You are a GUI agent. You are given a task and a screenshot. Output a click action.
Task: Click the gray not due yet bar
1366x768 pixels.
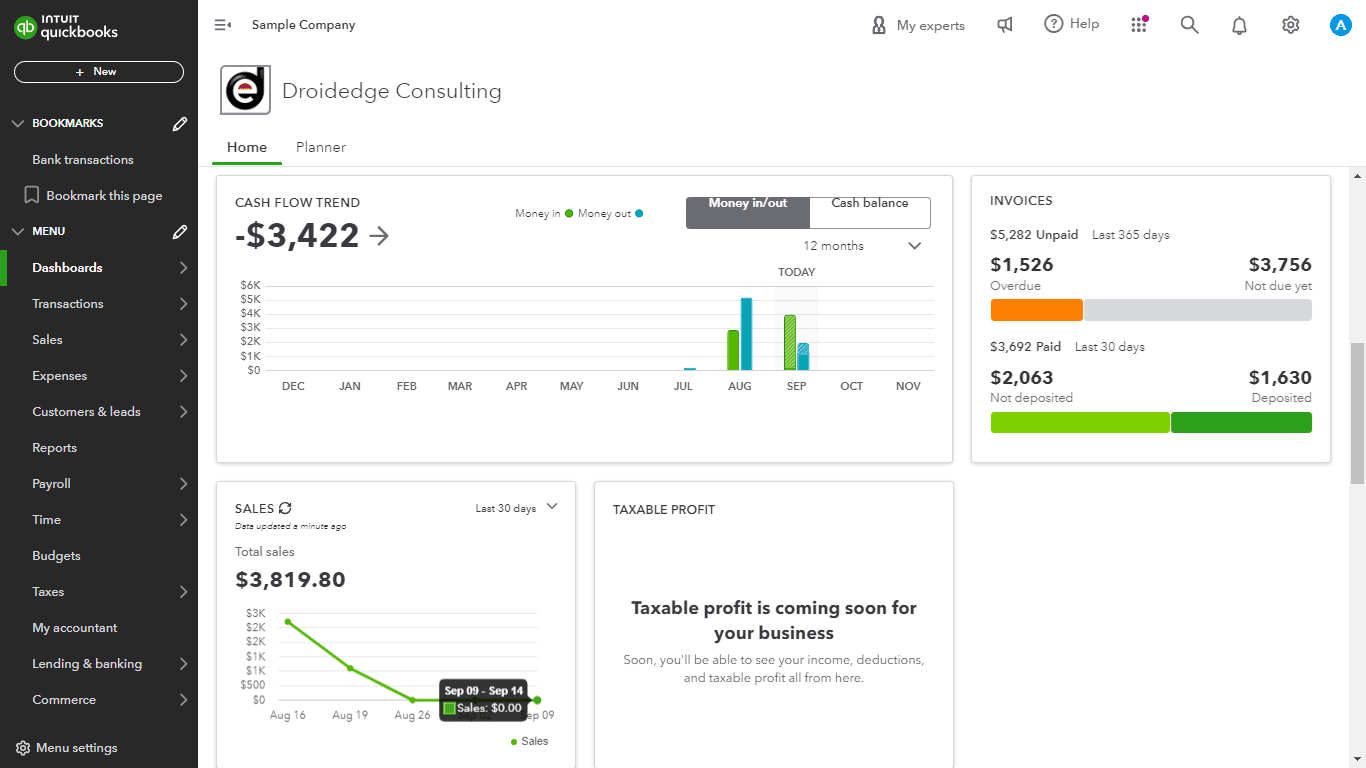(x=1197, y=310)
